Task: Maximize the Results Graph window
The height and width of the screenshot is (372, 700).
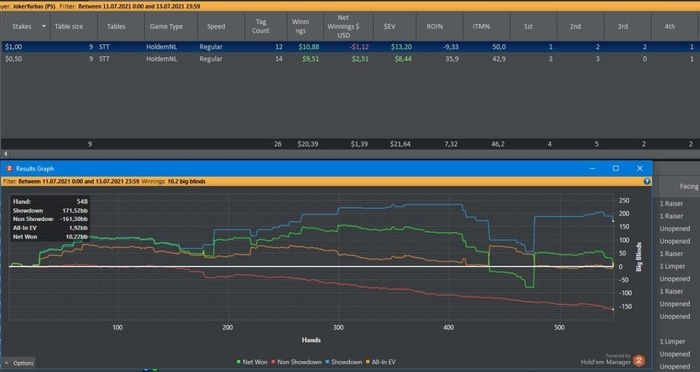Action: click(x=616, y=168)
